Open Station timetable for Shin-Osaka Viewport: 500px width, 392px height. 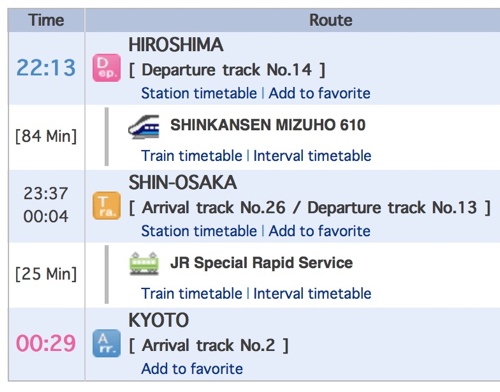tap(199, 231)
